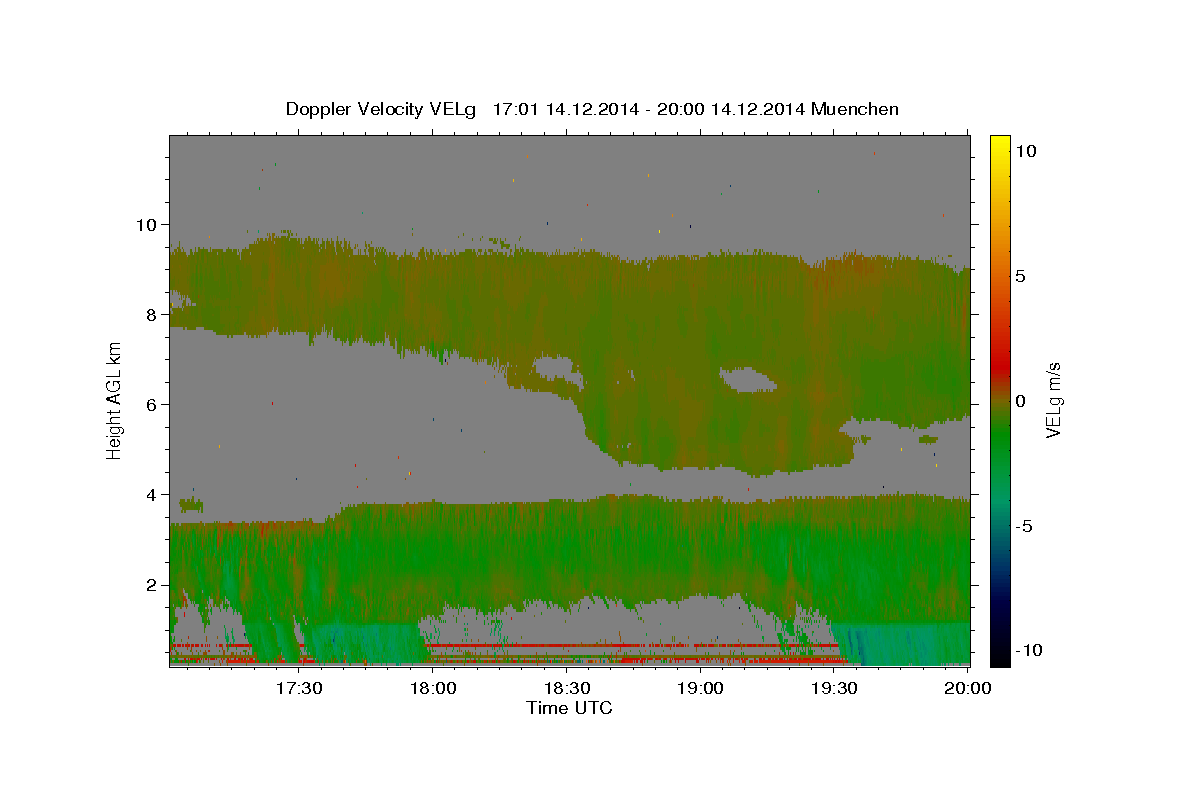Click the '18:00' time axis label
The height and width of the screenshot is (800, 1200).
433,688
